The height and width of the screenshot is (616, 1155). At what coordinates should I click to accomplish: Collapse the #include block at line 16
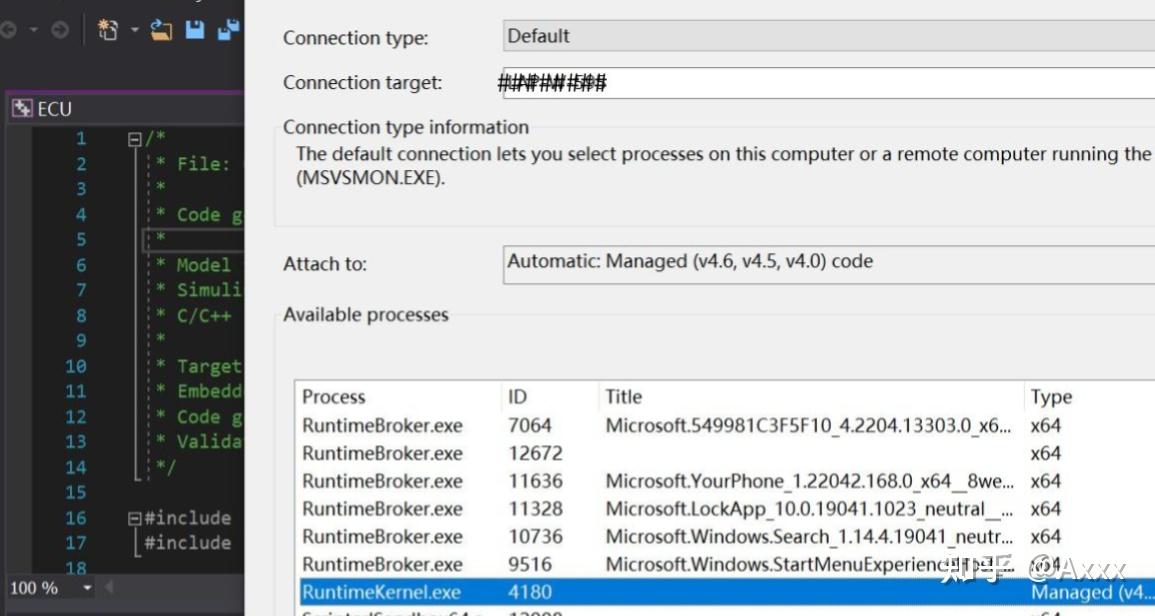point(135,518)
